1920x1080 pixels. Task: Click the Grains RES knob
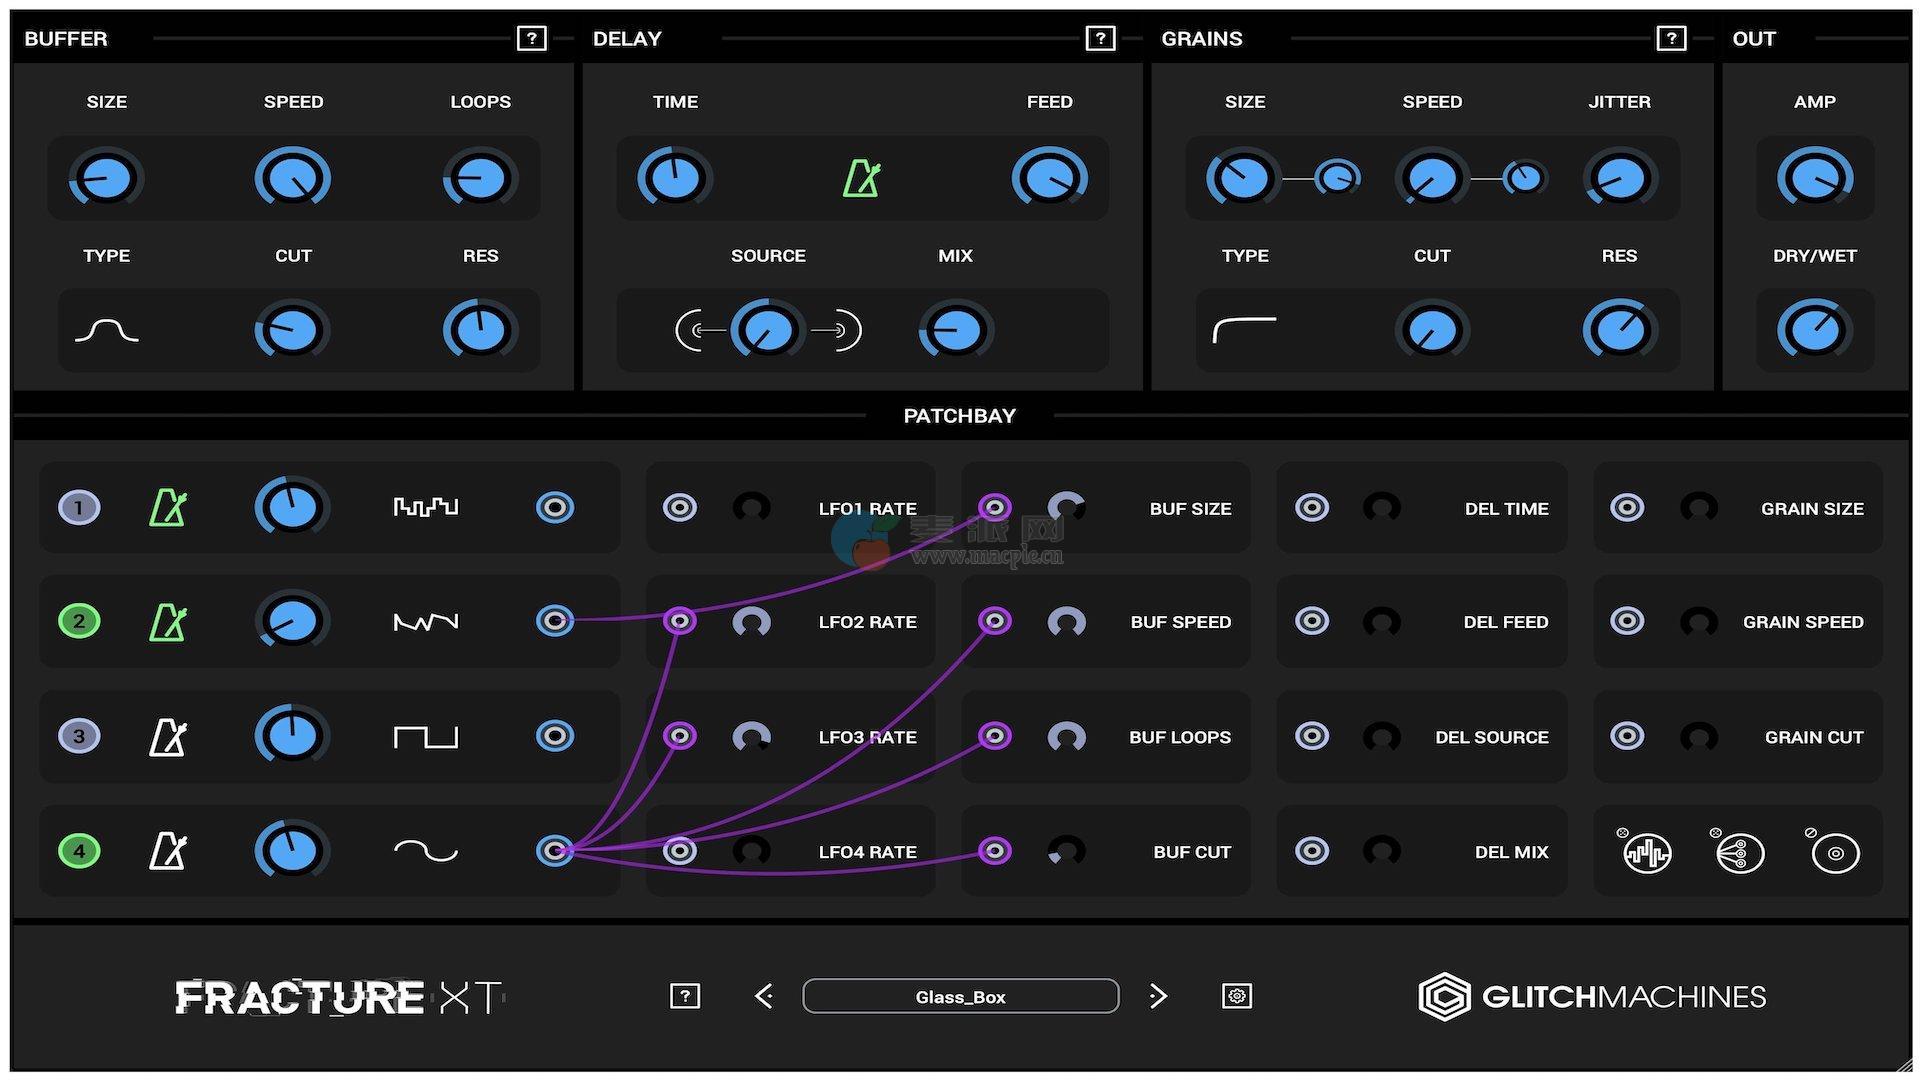coord(1620,330)
